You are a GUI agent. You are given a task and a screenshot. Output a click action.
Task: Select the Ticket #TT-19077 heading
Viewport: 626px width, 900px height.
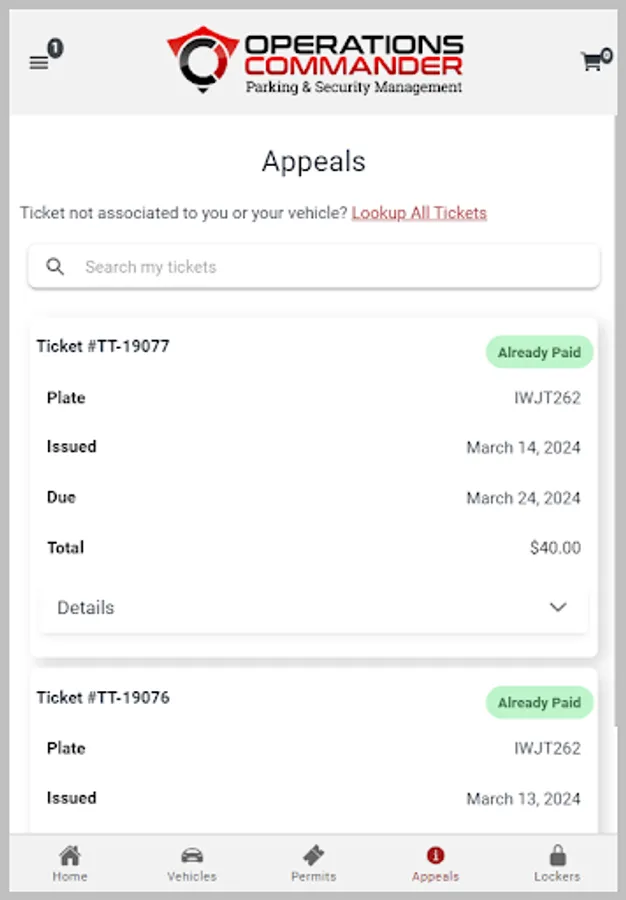coord(103,346)
